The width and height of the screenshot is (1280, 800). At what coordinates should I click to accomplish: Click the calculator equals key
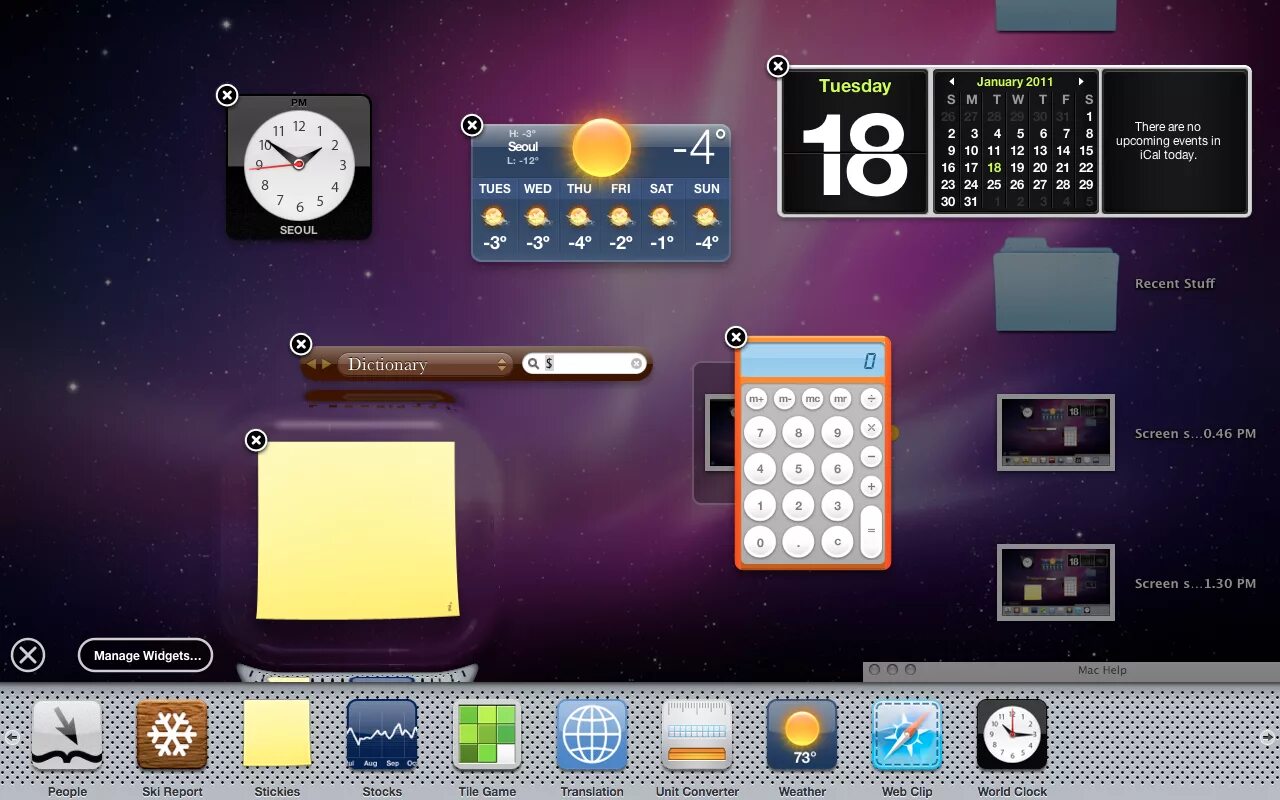[x=871, y=532]
